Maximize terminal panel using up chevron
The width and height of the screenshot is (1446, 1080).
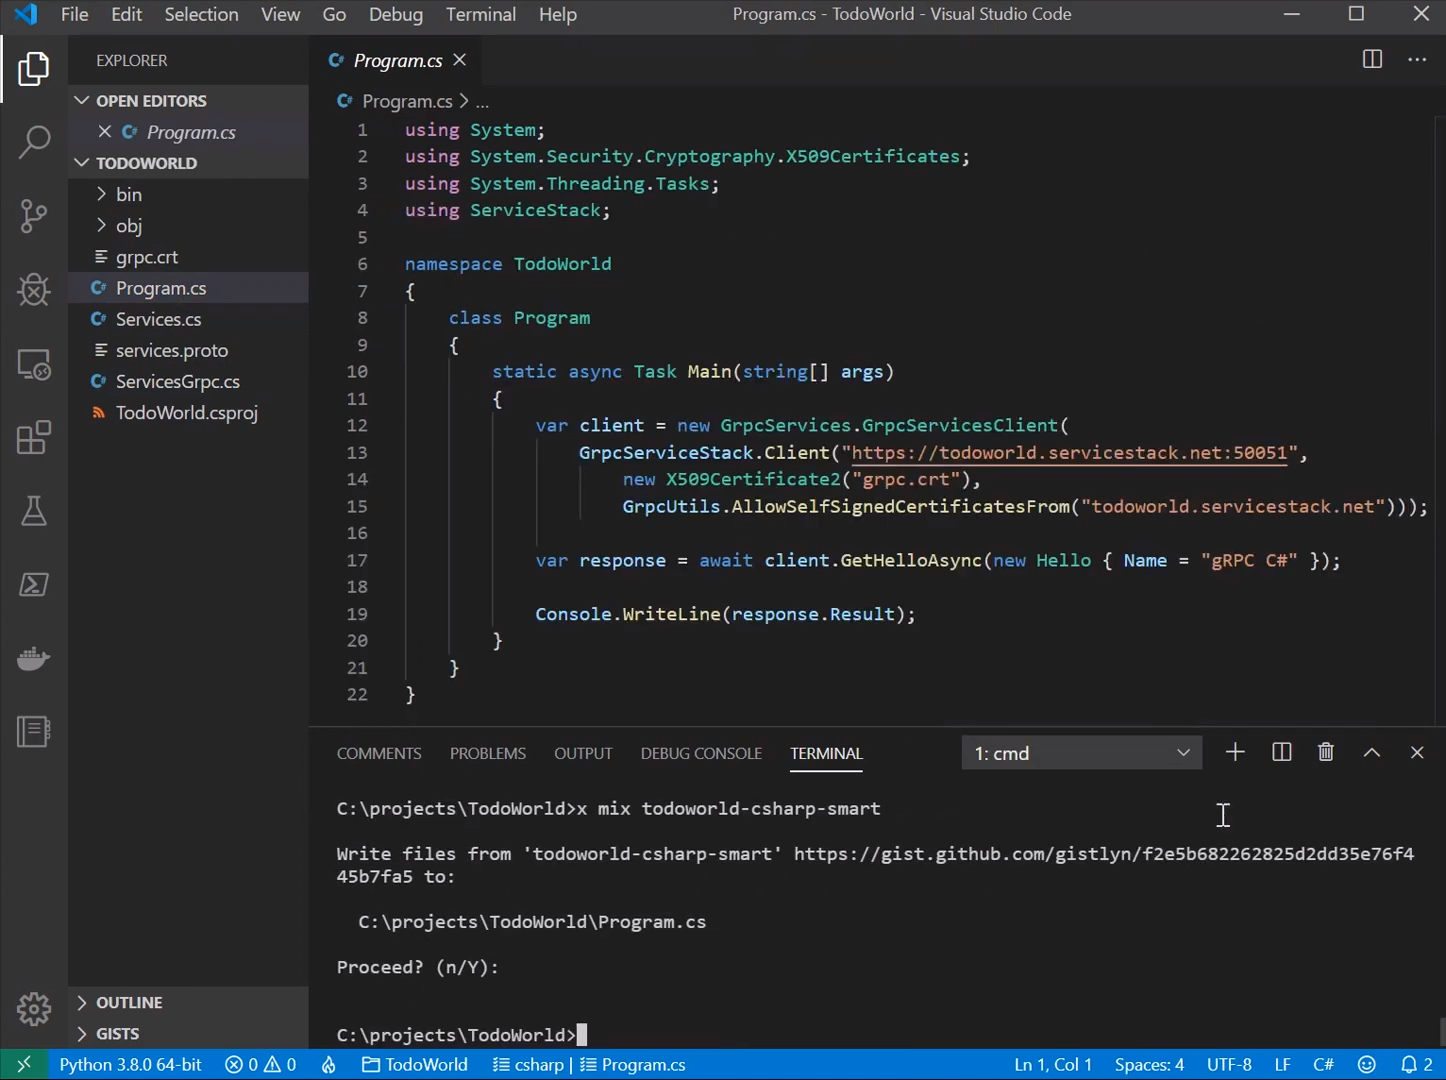coord(1372,753)
